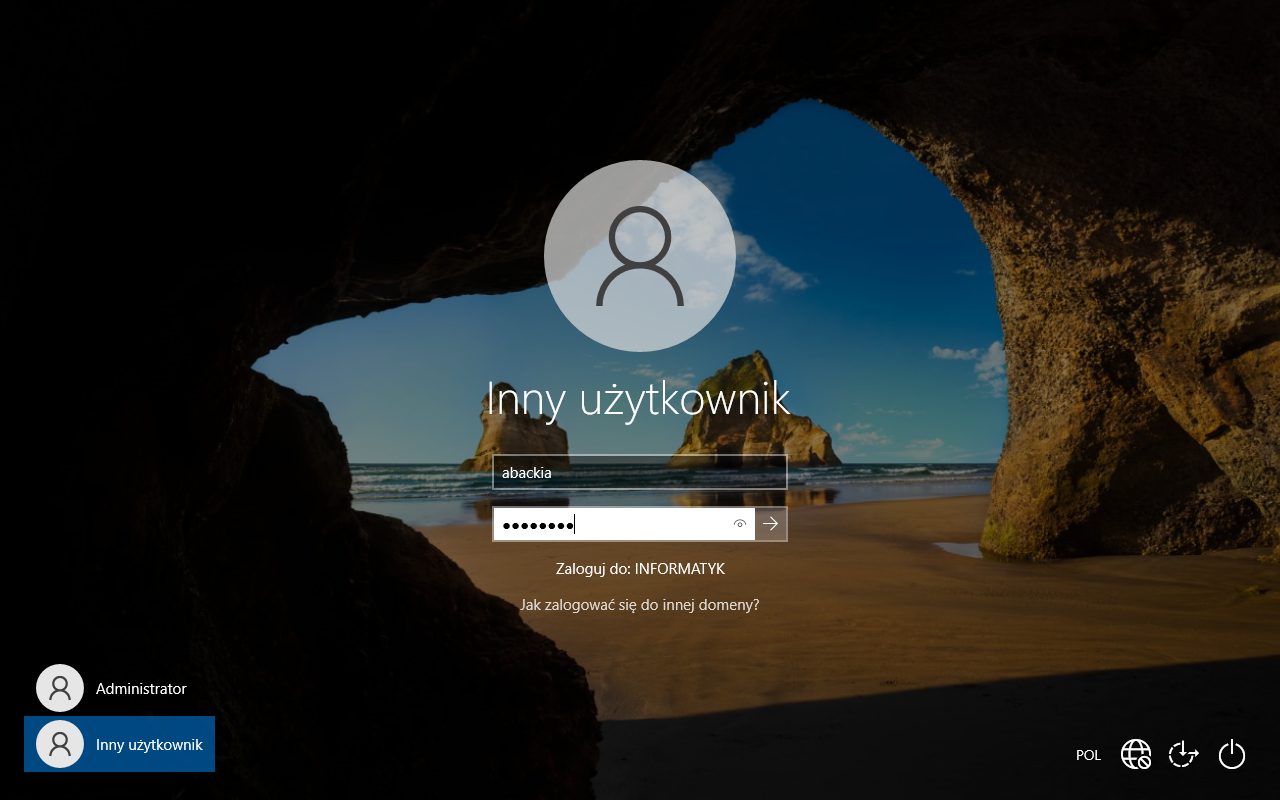Reveal password using the eye icon
The height and width of the screenshot is (800, 1280).
[x=740, y=524]
